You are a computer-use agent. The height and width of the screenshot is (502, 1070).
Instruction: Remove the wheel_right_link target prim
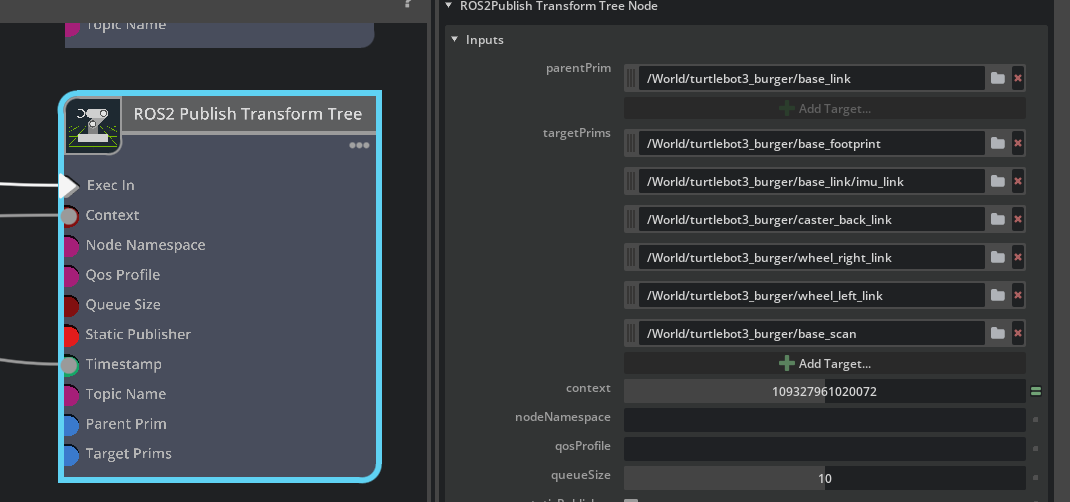tap(1017, 257)
